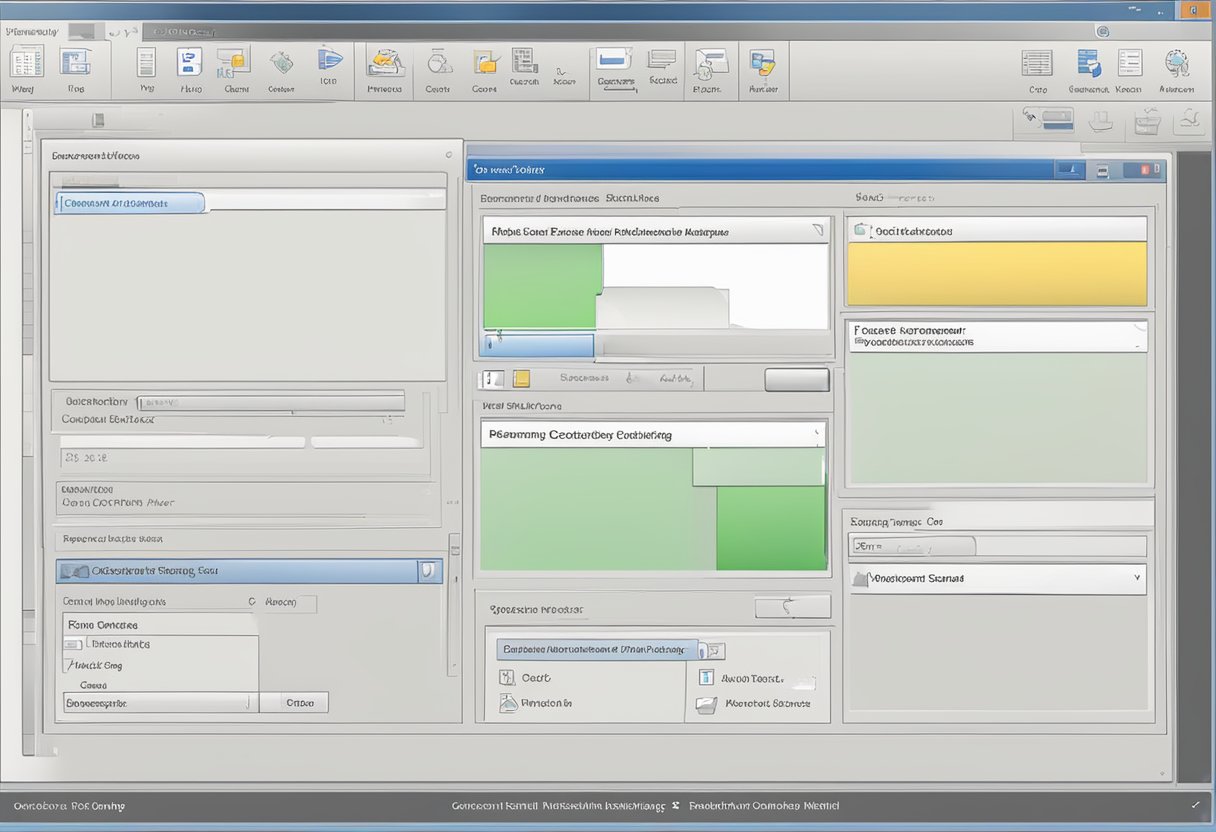Select the first grid icon at the ribbon's far left
This screenshot has height=832, width=1216.
26,62
